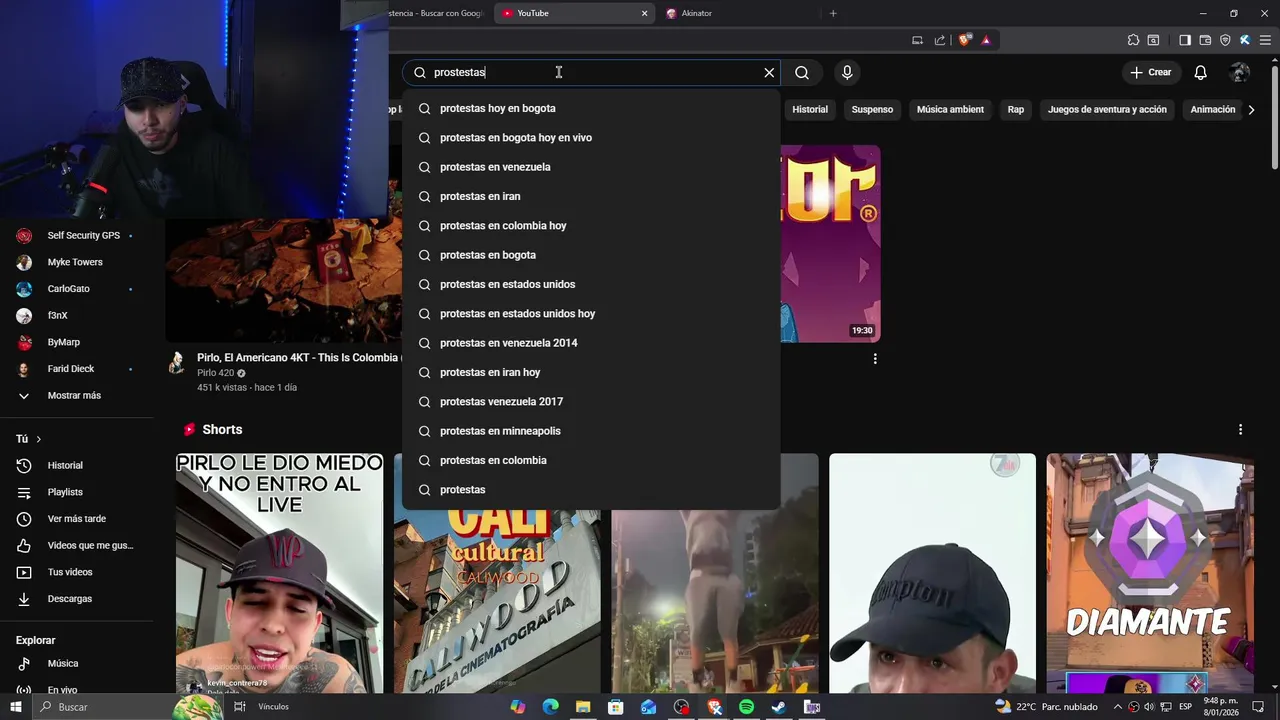Open the Brave wallet icon
1280x720 pixels.
pyautogui.click(x=1205, y=40)
